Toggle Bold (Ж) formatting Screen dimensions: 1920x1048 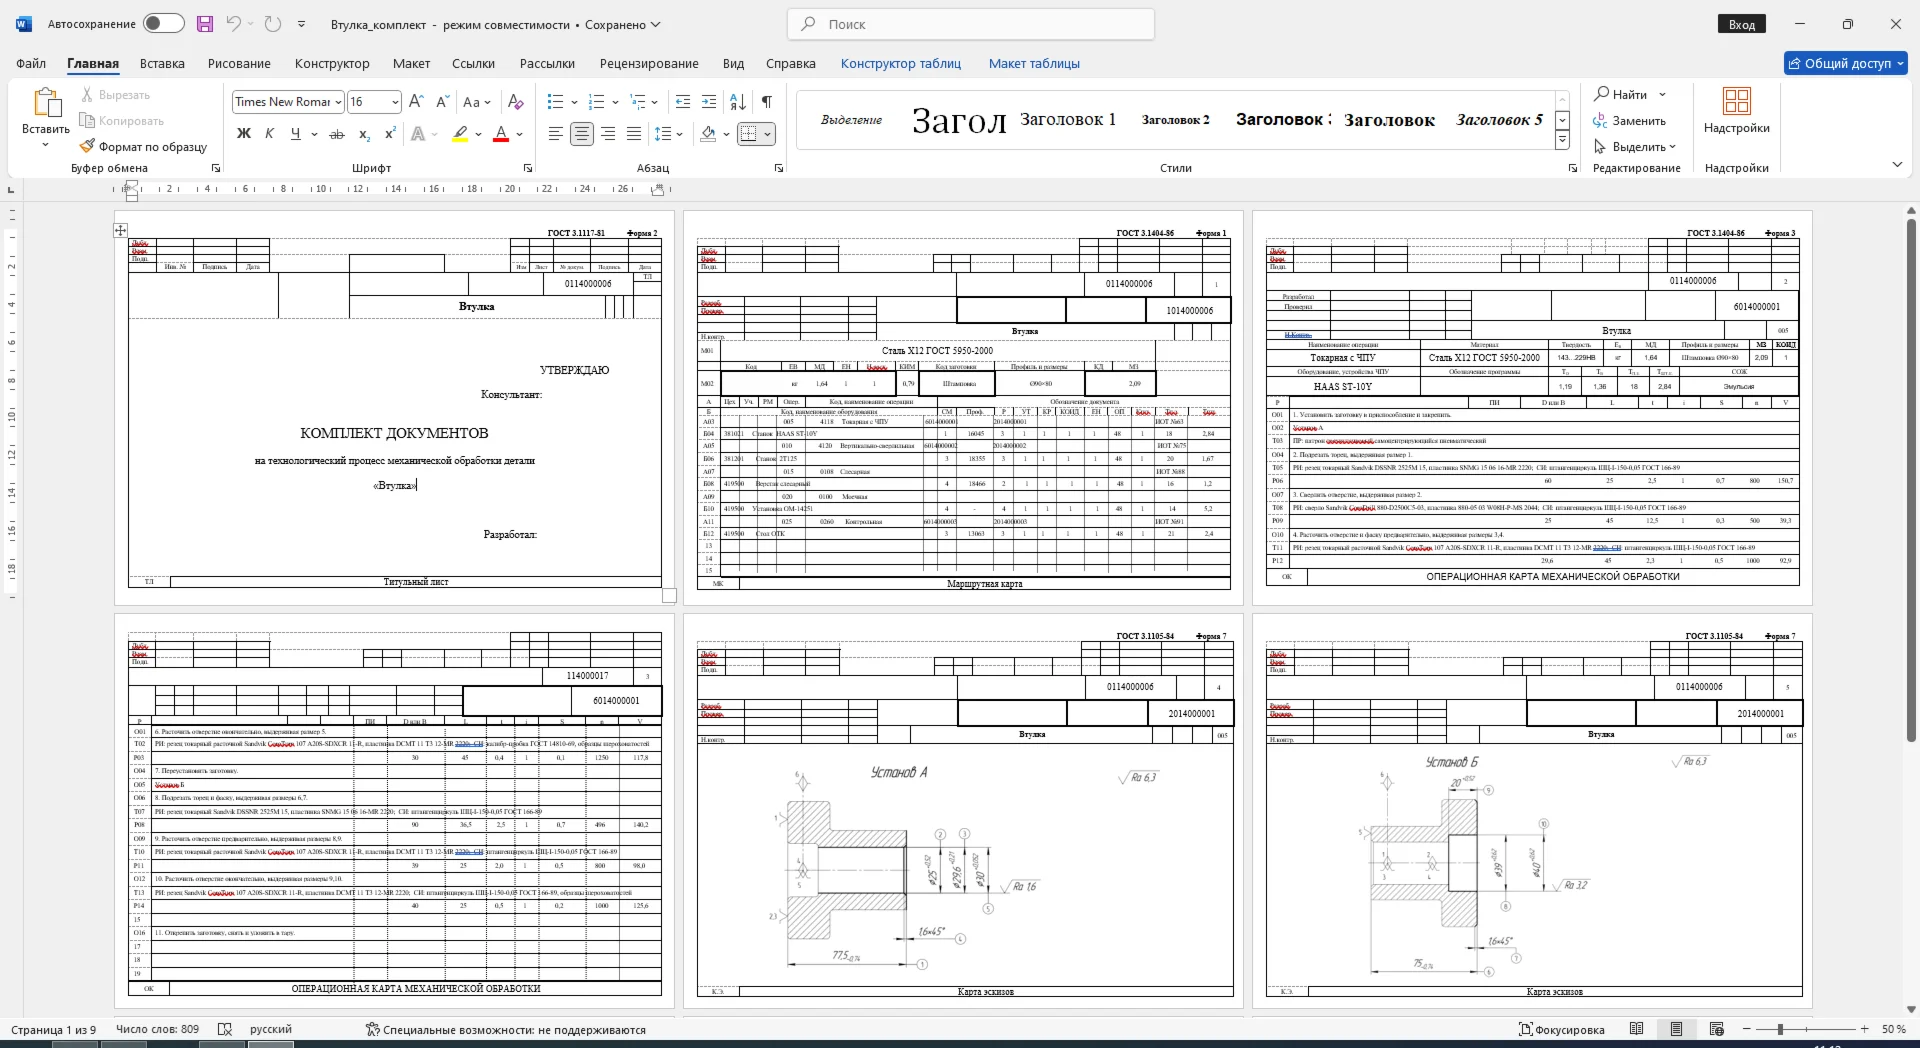point(244,134)
